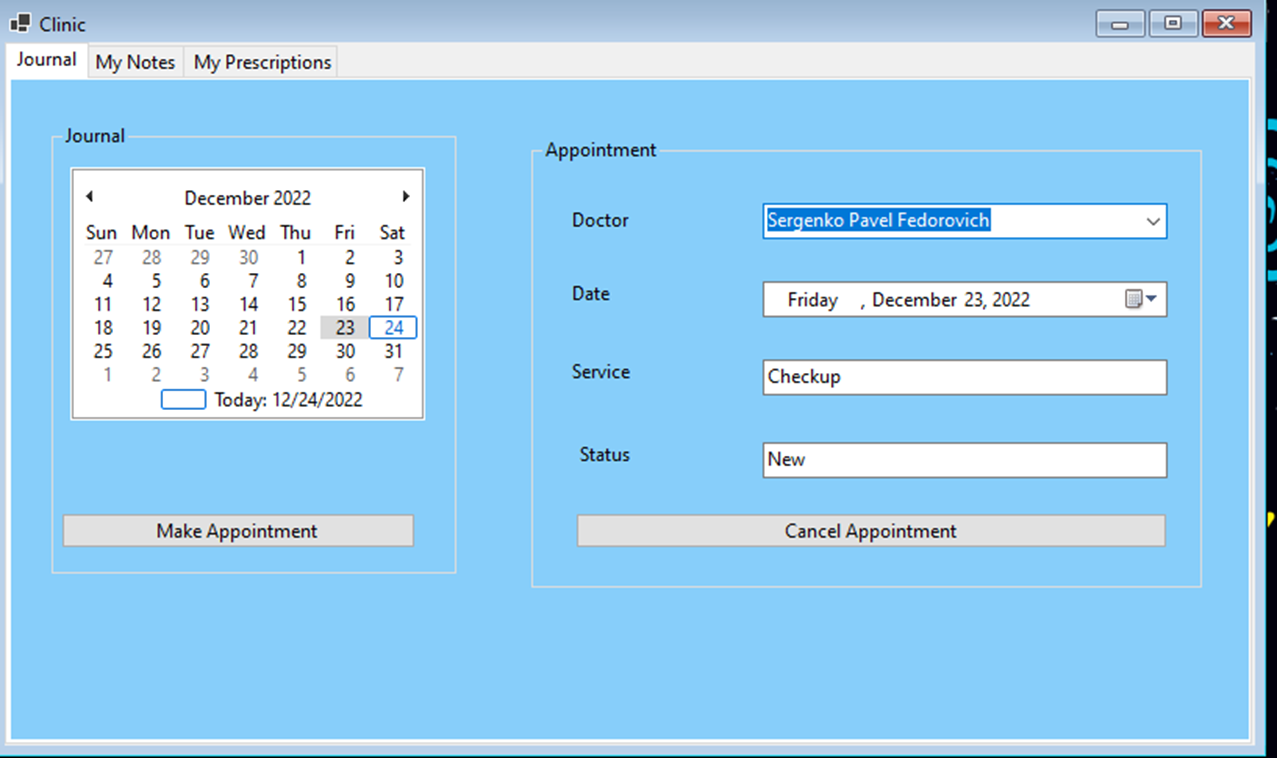Select December 21 in the calendar
This screenshot has width=1277, height=758.
pyautogui.click(x=248, y=328)
